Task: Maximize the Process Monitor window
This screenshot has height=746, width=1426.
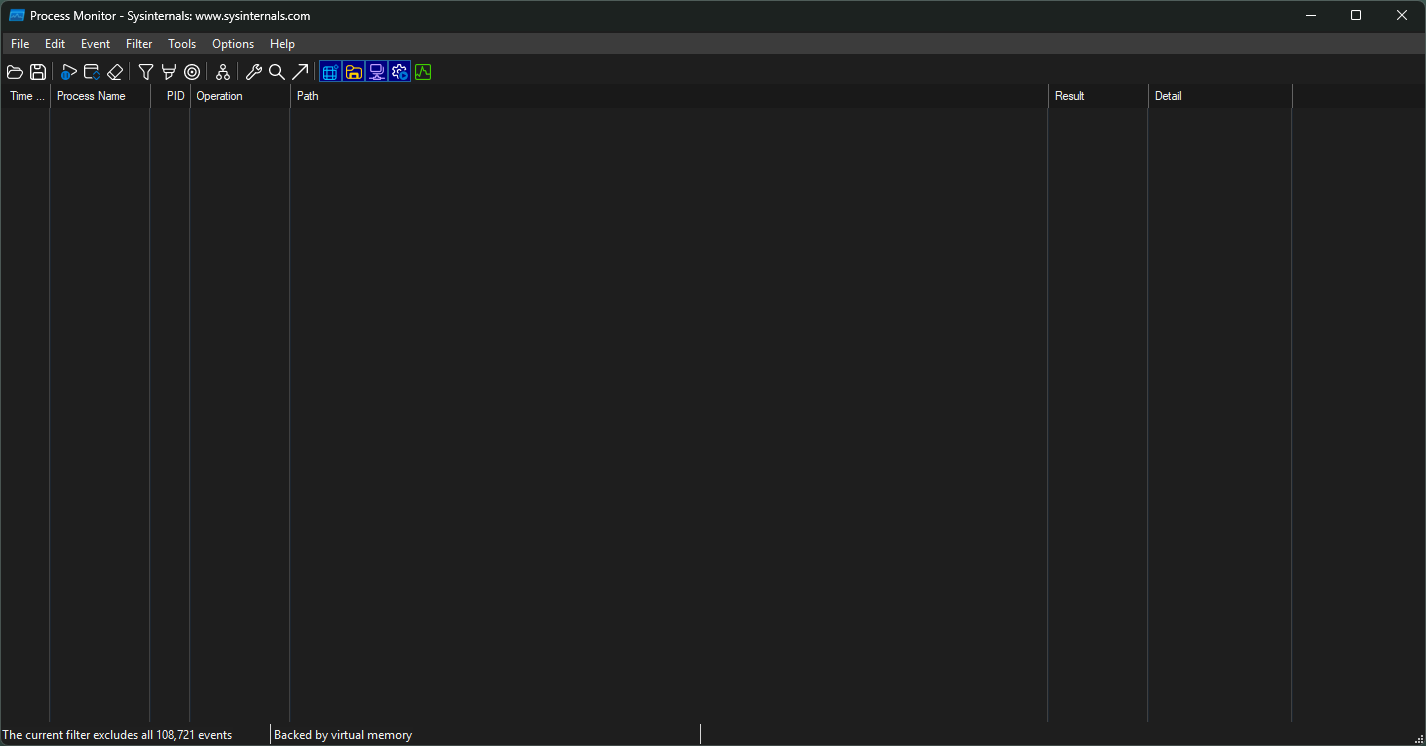Action: 1356,15
